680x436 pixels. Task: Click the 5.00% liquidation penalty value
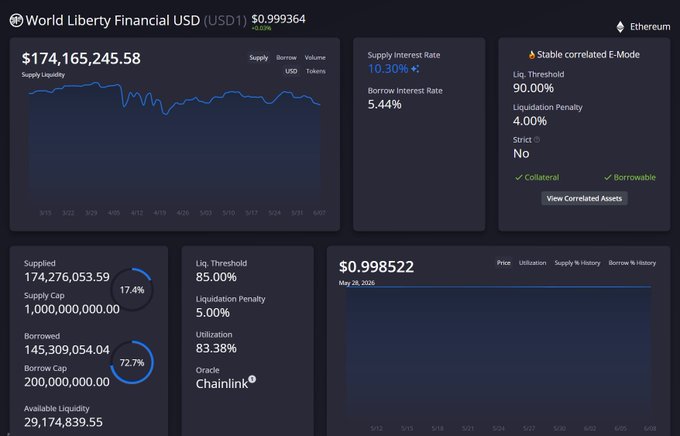pyautogui.click(x=212, y=313)
